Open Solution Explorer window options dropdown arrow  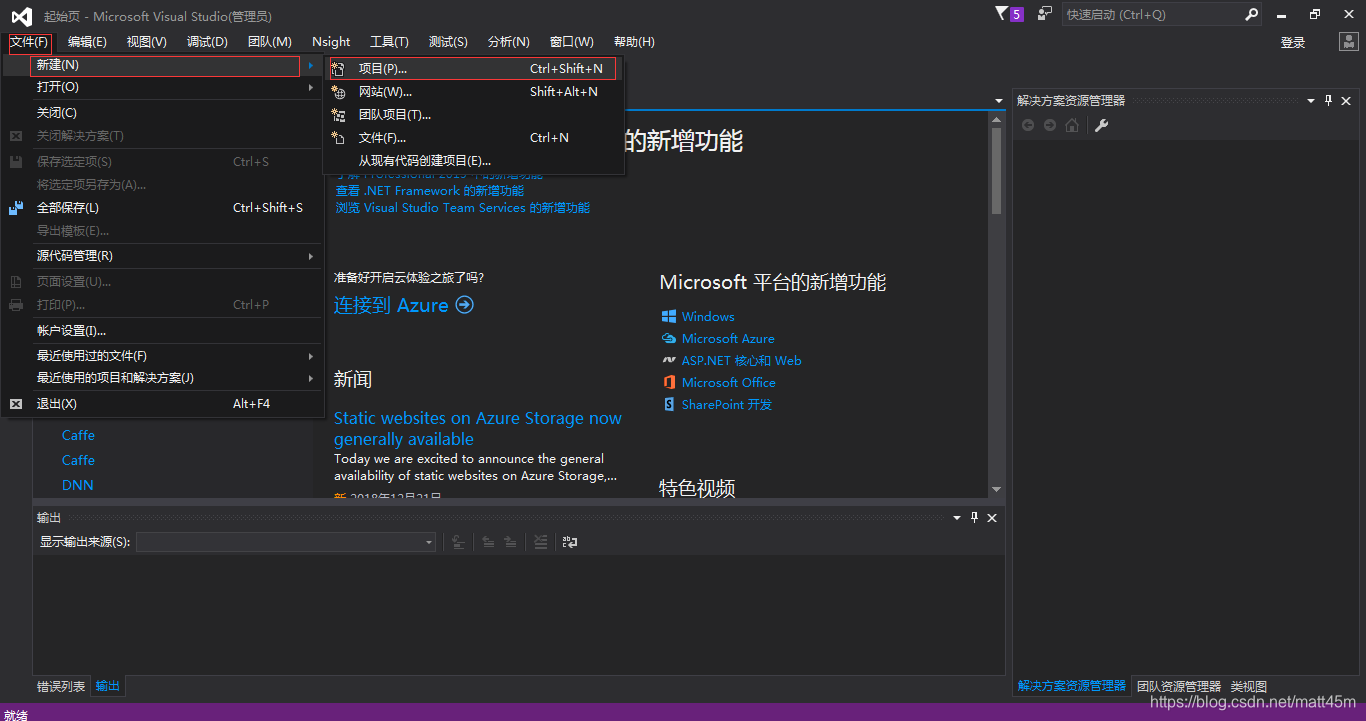[1311, 100]
